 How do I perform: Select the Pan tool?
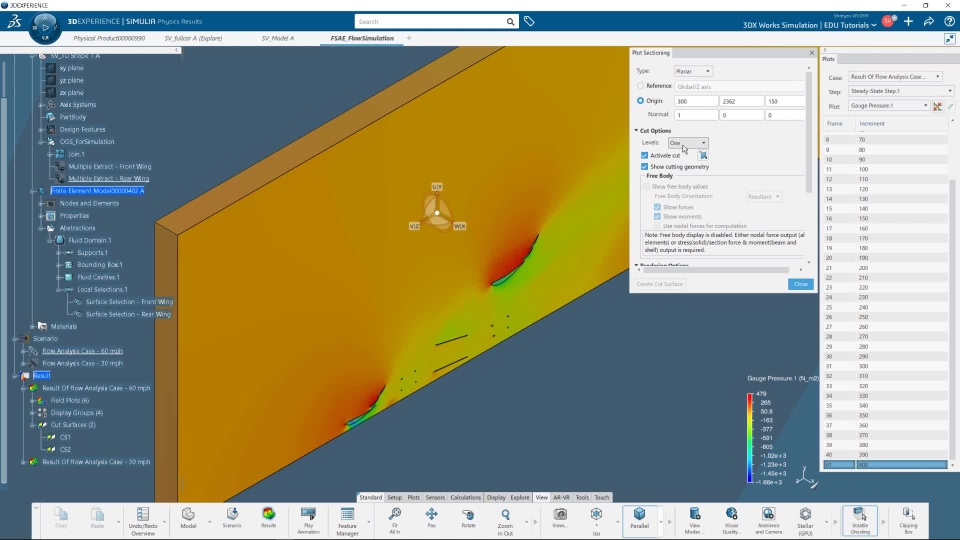[x=432, y=518]
